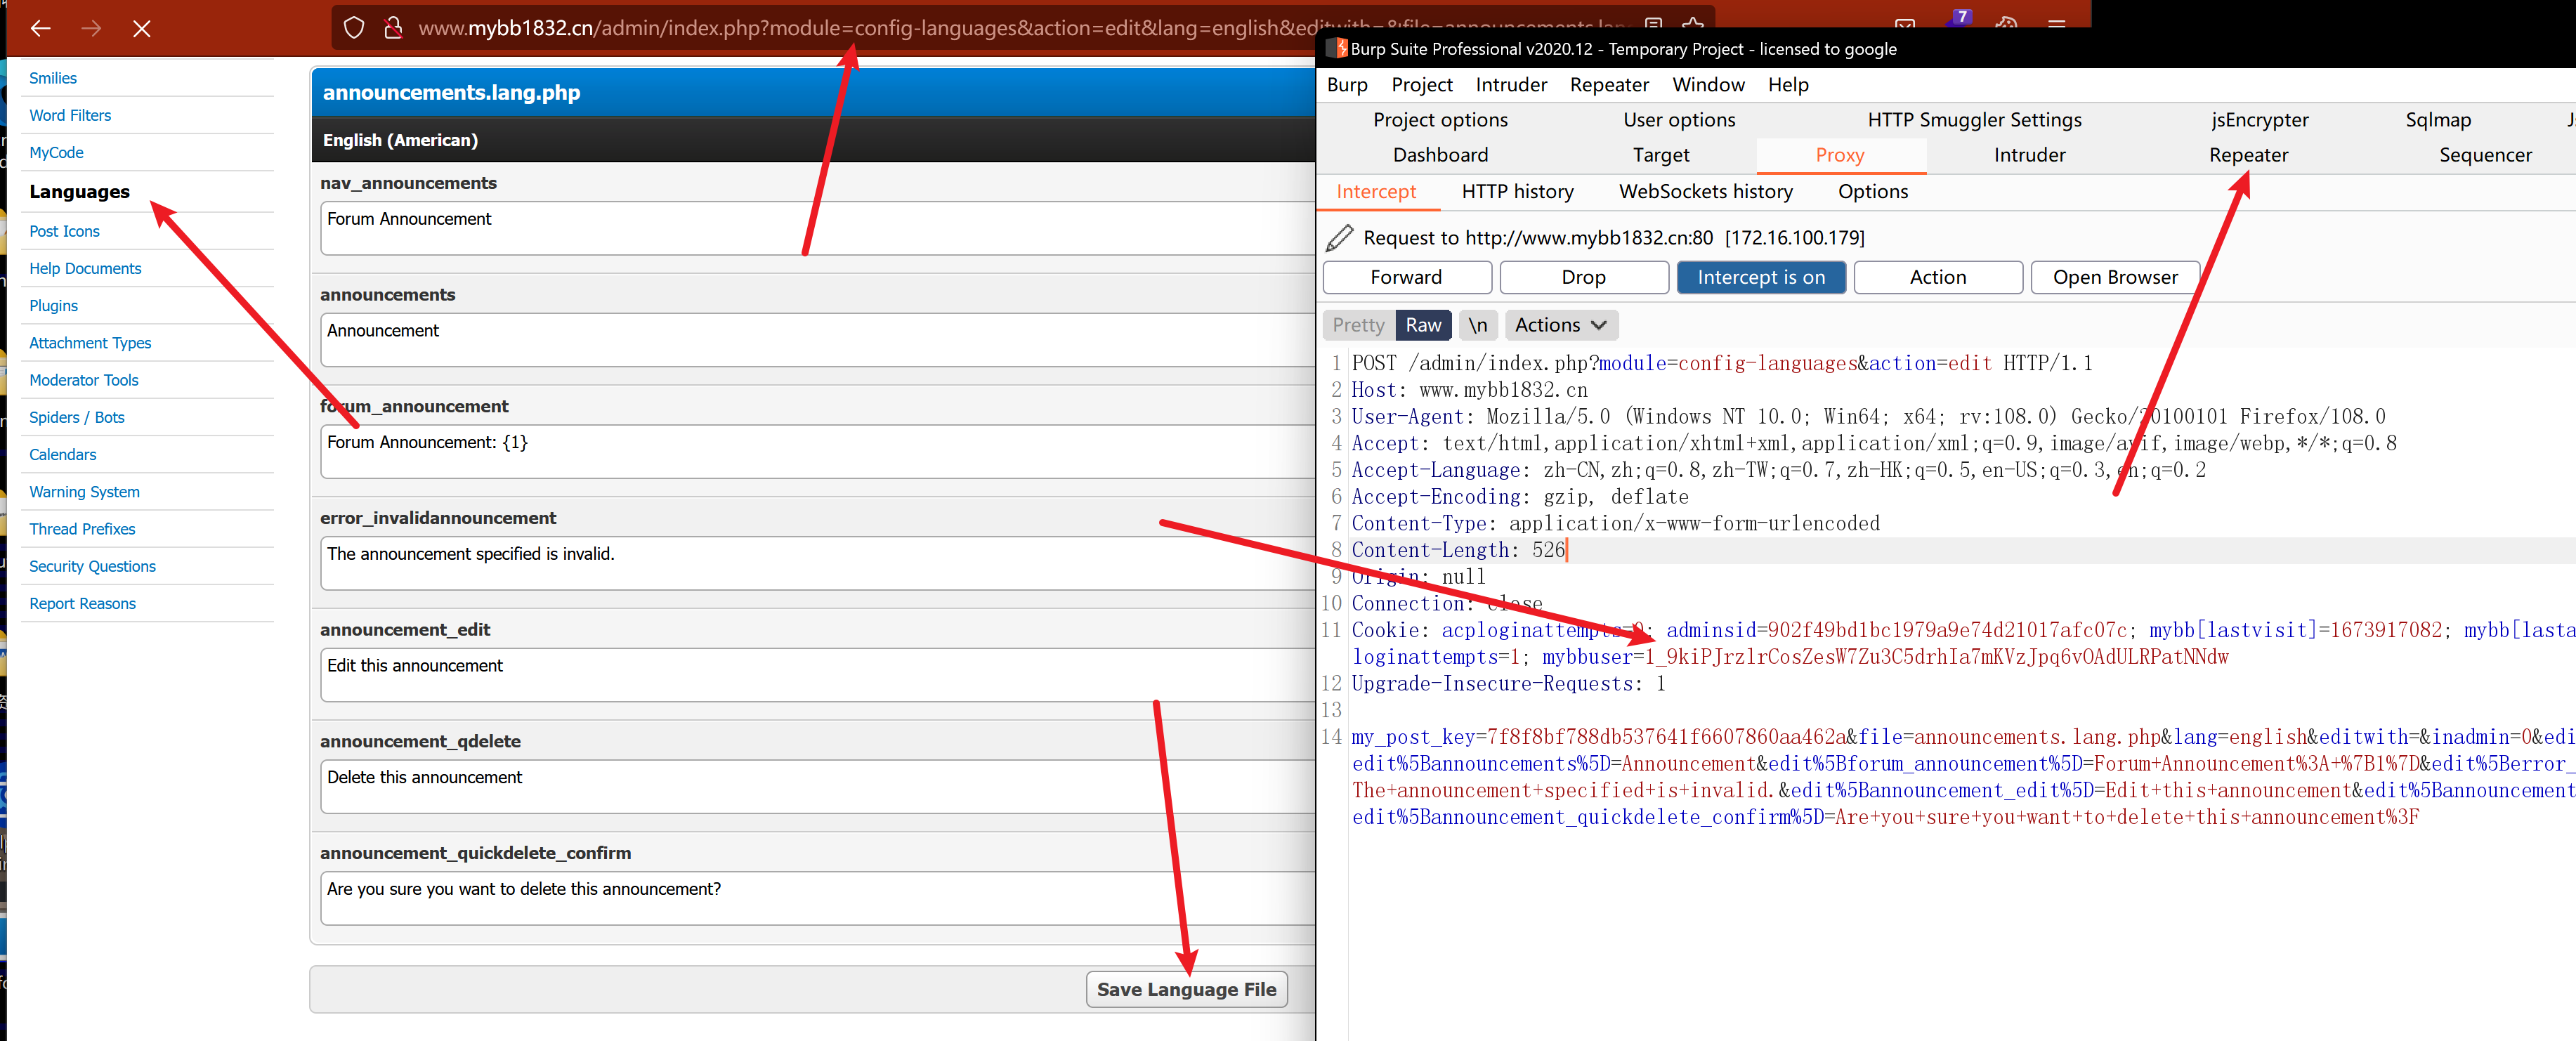
Task: Toggle the \n newline display button
Action: pyautogui.click(x=1477, y=325)
